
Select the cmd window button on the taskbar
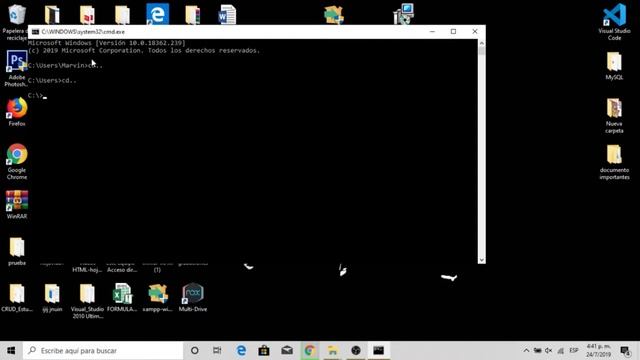coord(378,351)
